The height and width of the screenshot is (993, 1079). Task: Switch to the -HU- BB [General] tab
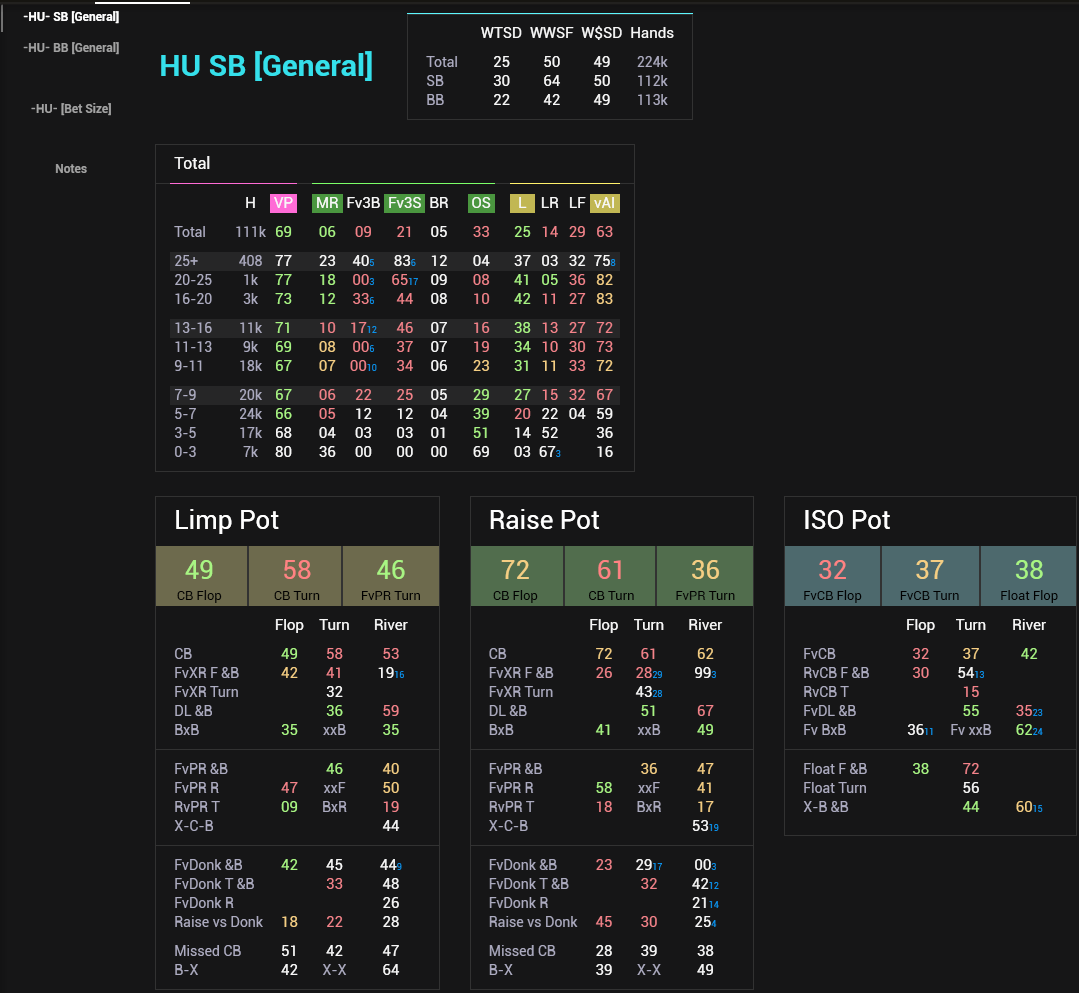[x=72, y=47]
